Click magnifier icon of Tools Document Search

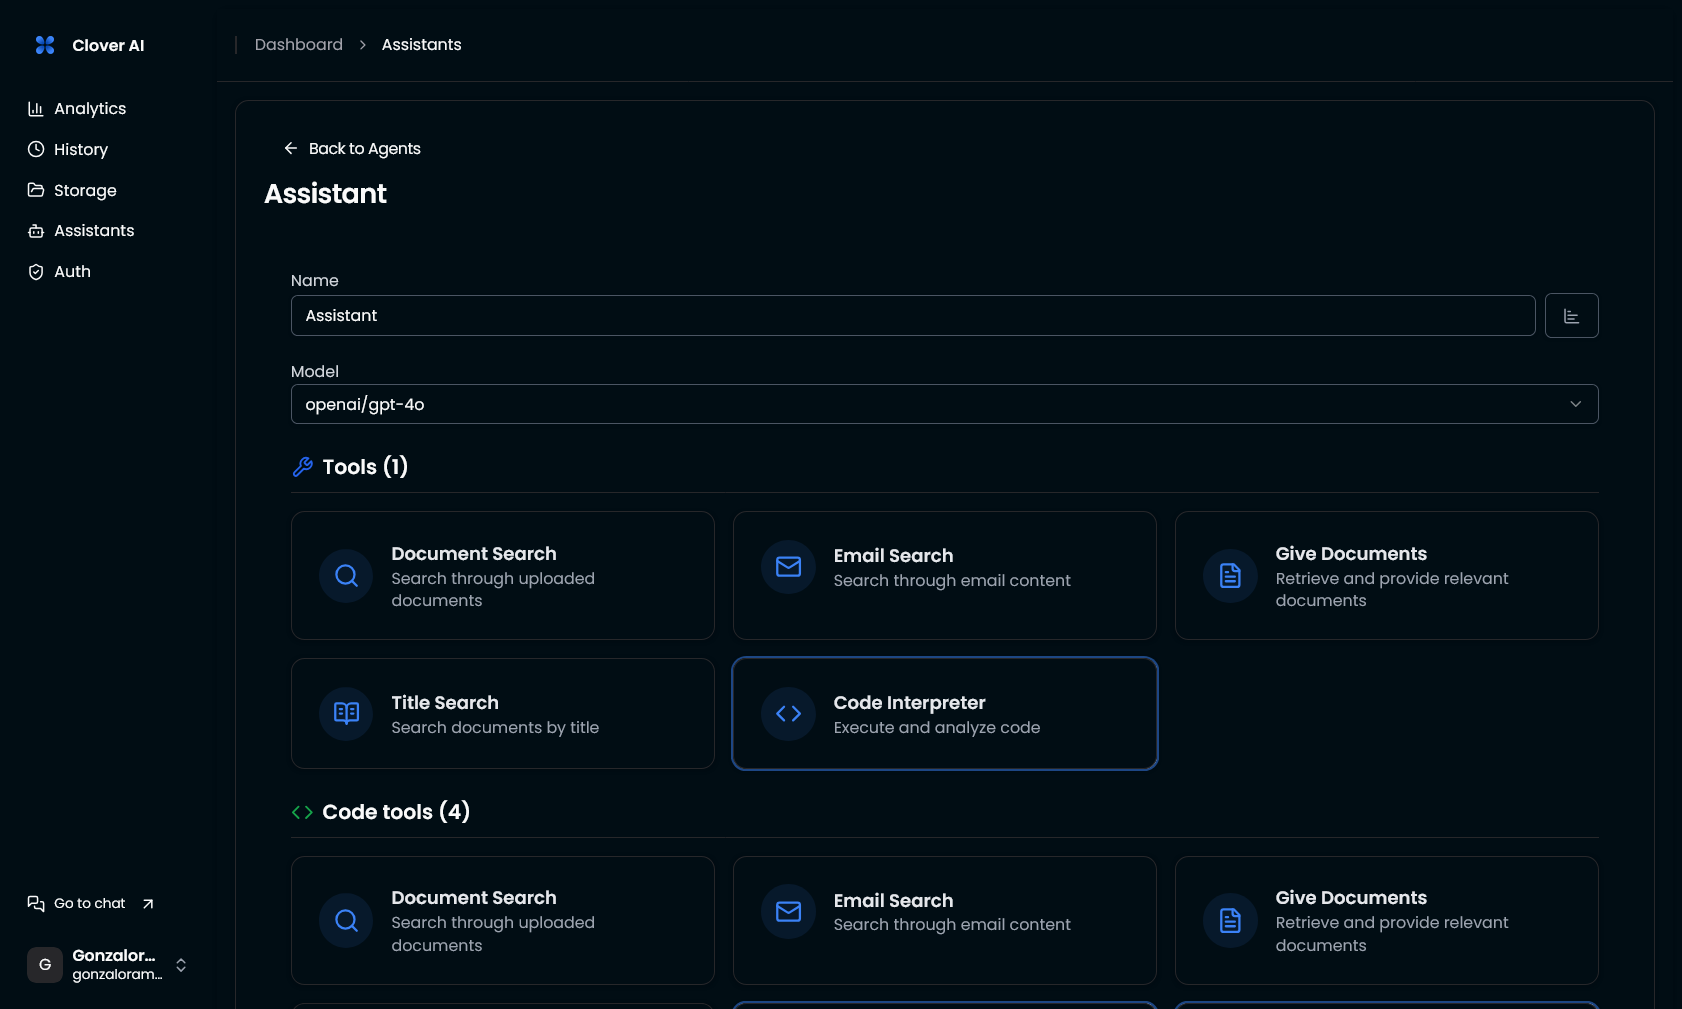click(x=347, y=576)
